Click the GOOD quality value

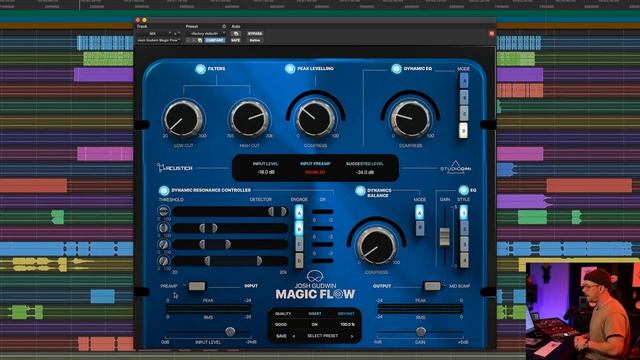281,324
